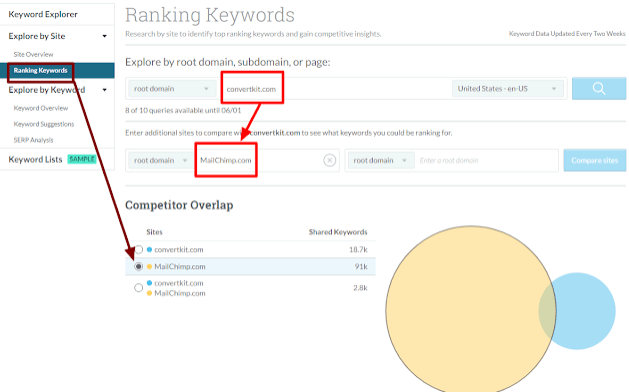The height and width of the screenshot is (392, 629).
Task: Click the Sites column header
Action: [x=154, y=232]
